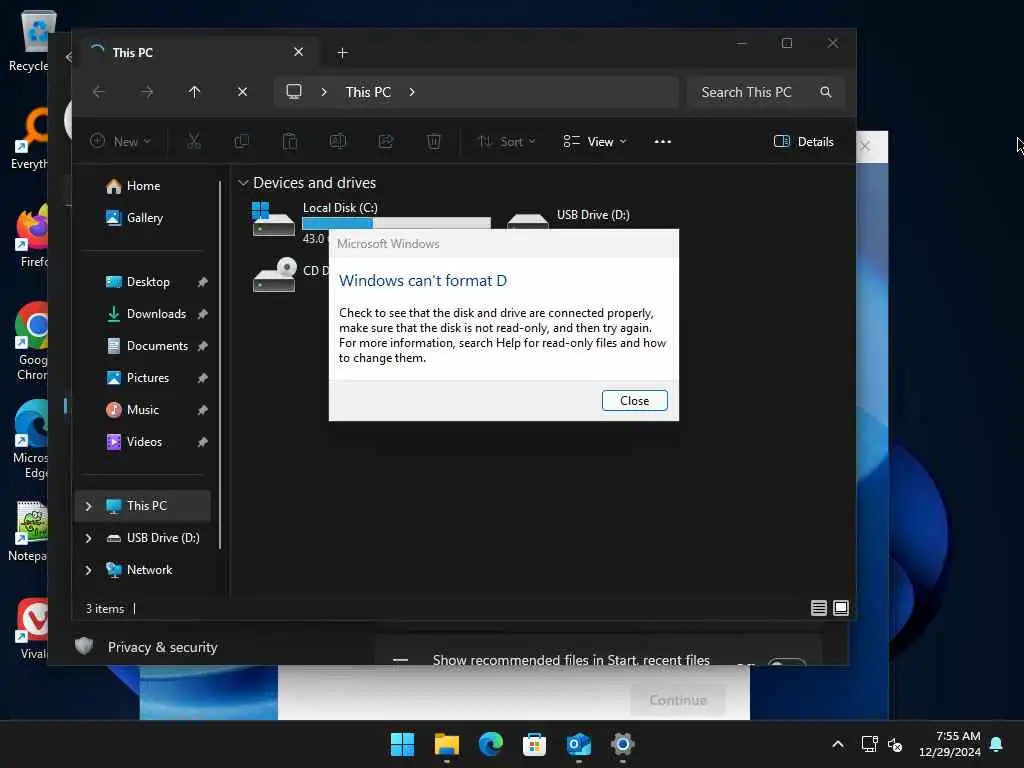Open the pinned Videos folder
The height and width of the screenshot is (768, 1024).
[x=134, y=441]
